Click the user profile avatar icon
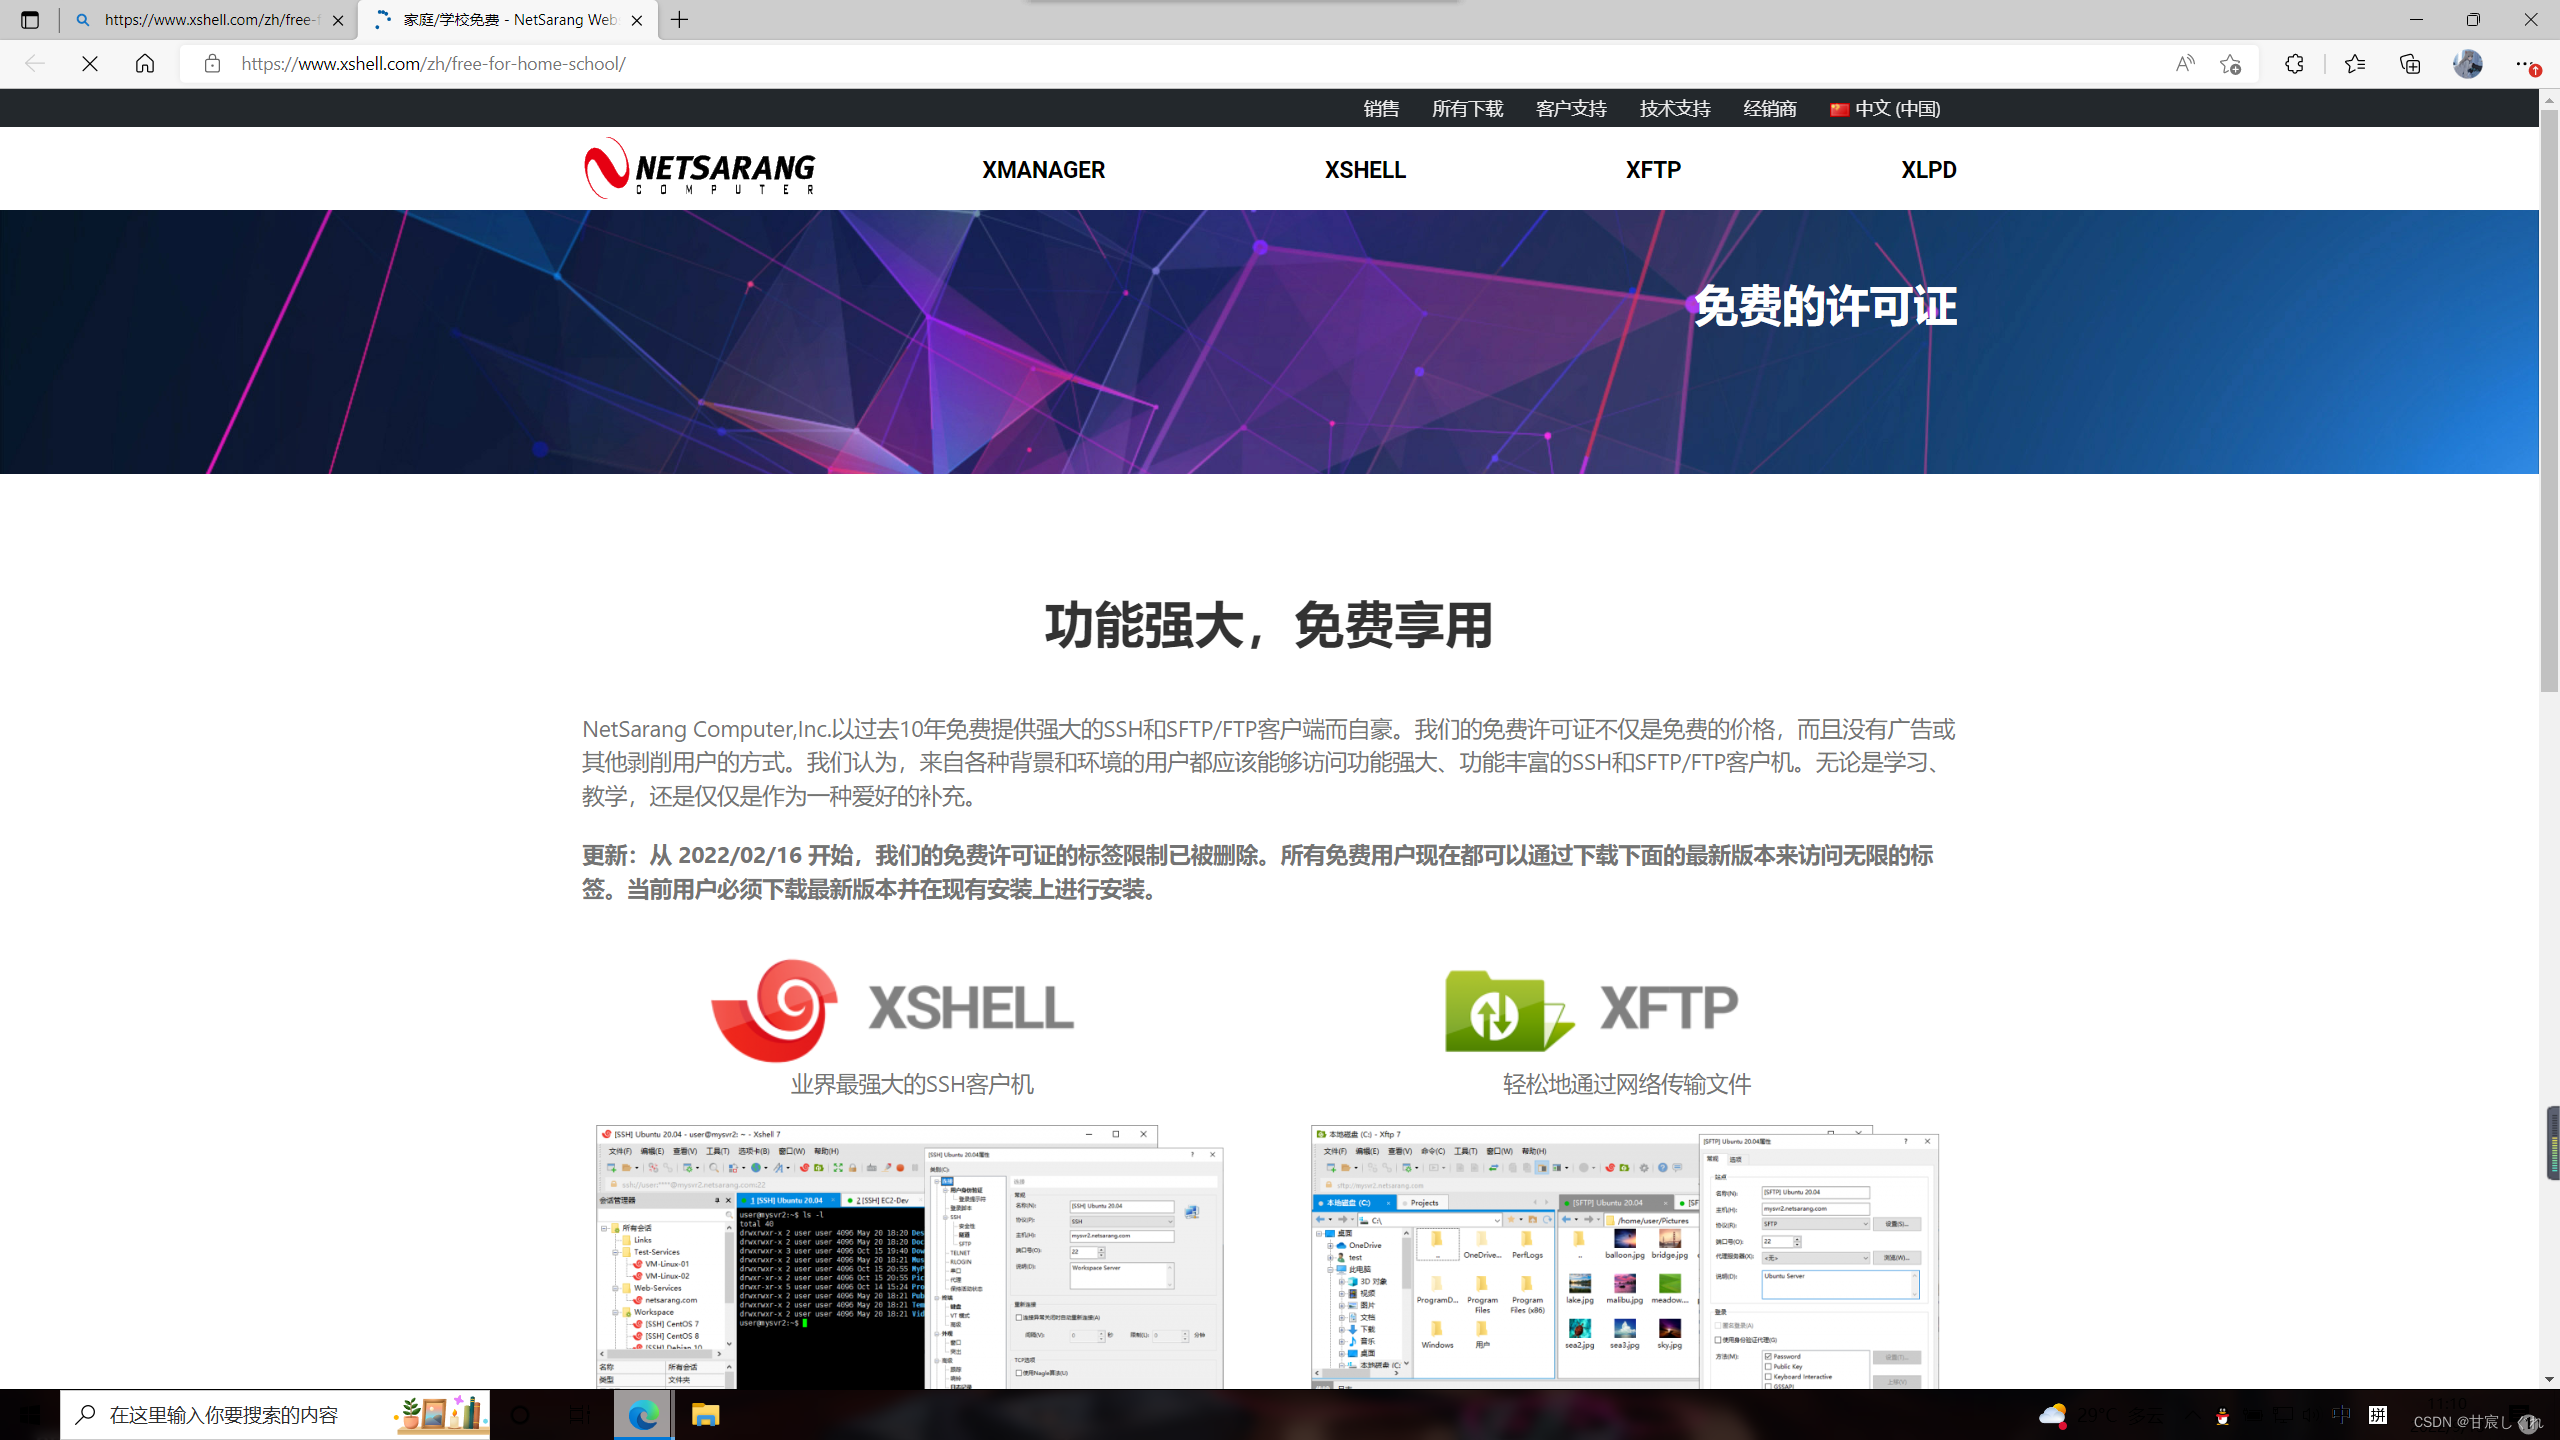This screenshot has width=2560, height=1440. click(x=2467, y=64)
